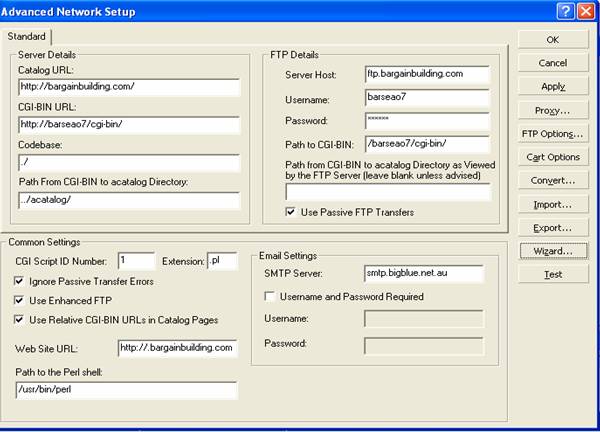Open the Proxy settings dialog
The width and height of the screenshot is (600, 432).
tap(553, 110)
